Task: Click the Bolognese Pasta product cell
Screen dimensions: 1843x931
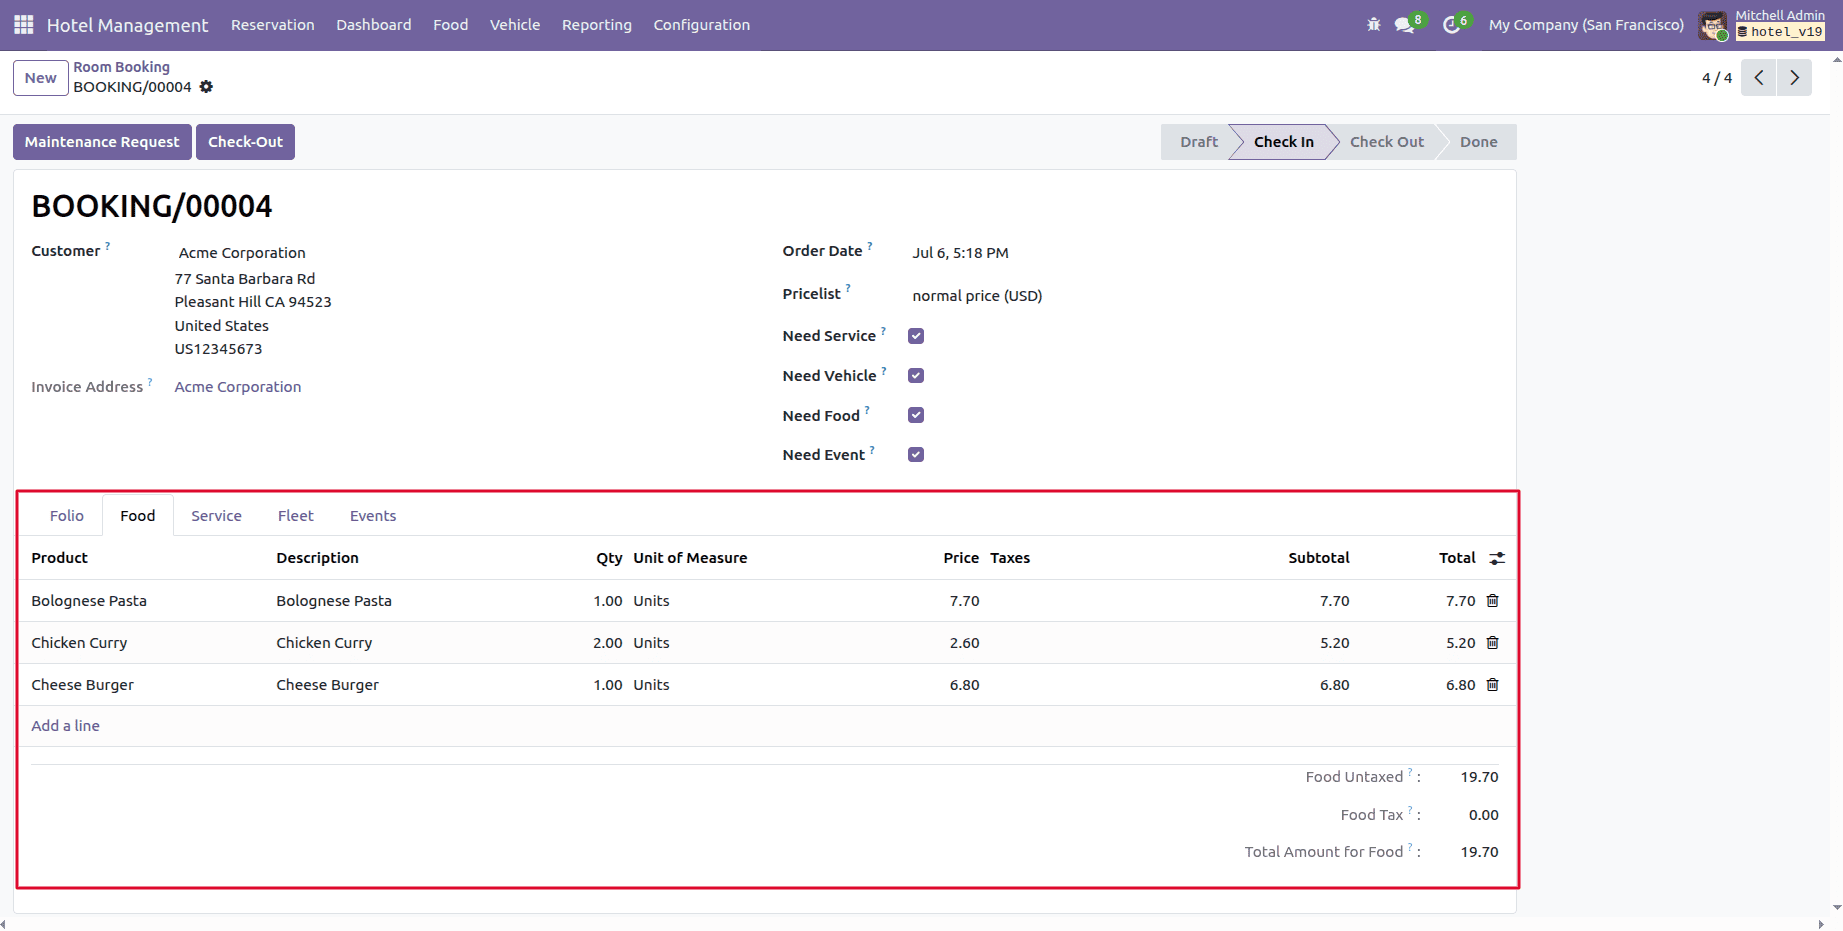Action: (x=89, y=601)
